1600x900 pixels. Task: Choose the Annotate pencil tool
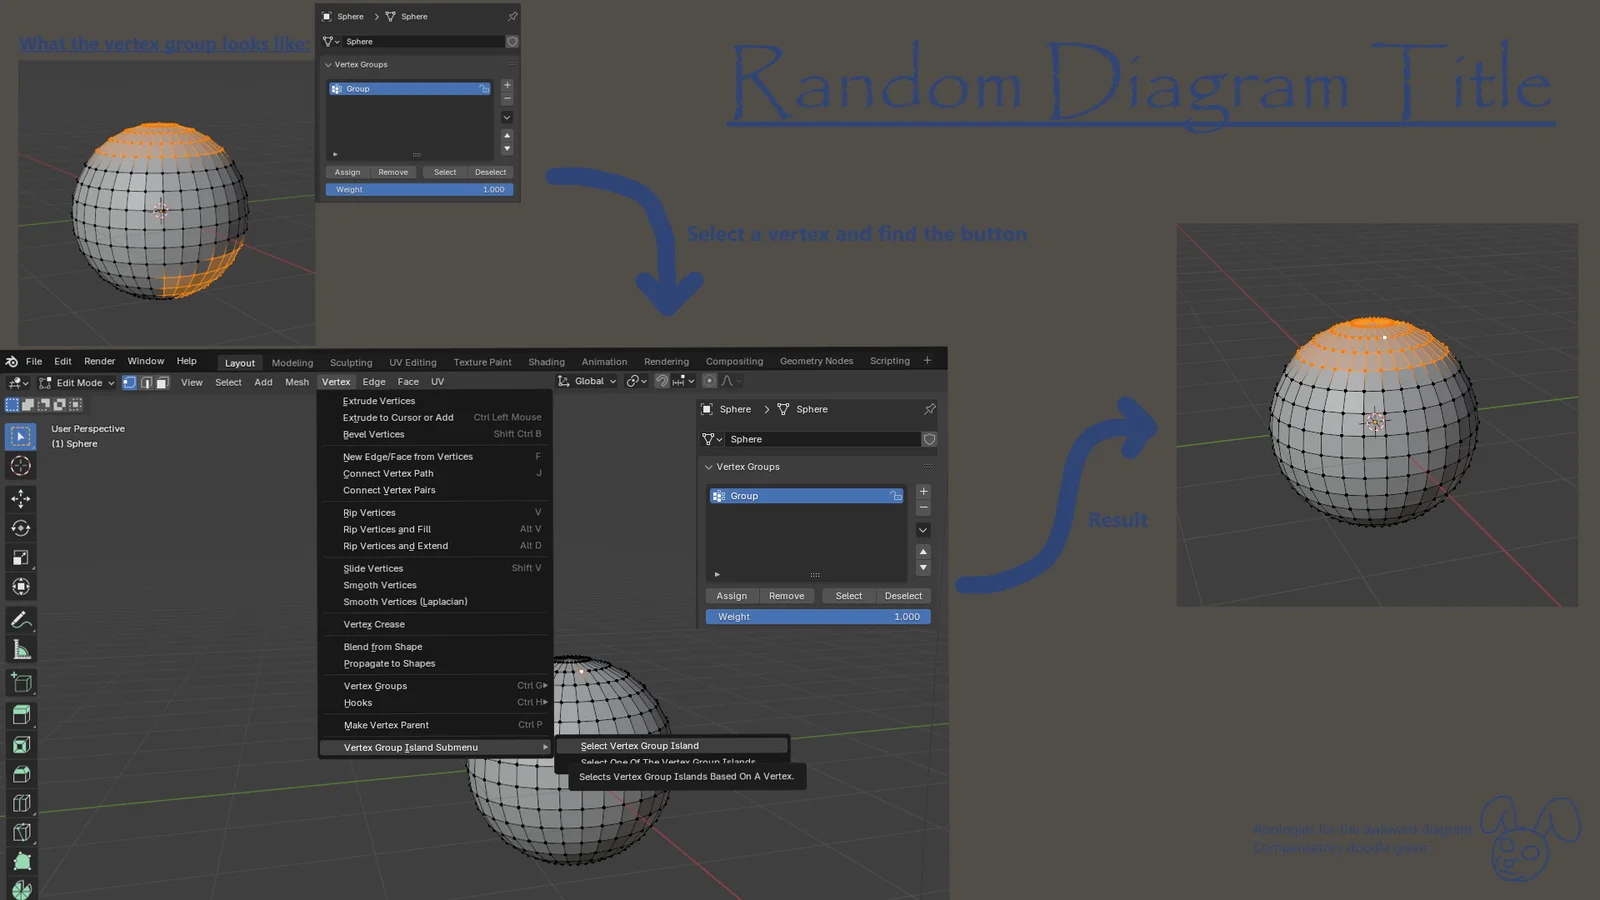[20, 620]
